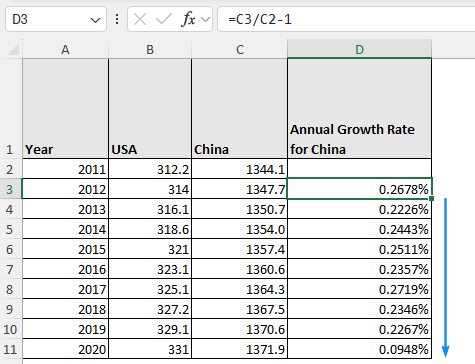Select the Annual Growth Rate for China cell

(359, 109)
